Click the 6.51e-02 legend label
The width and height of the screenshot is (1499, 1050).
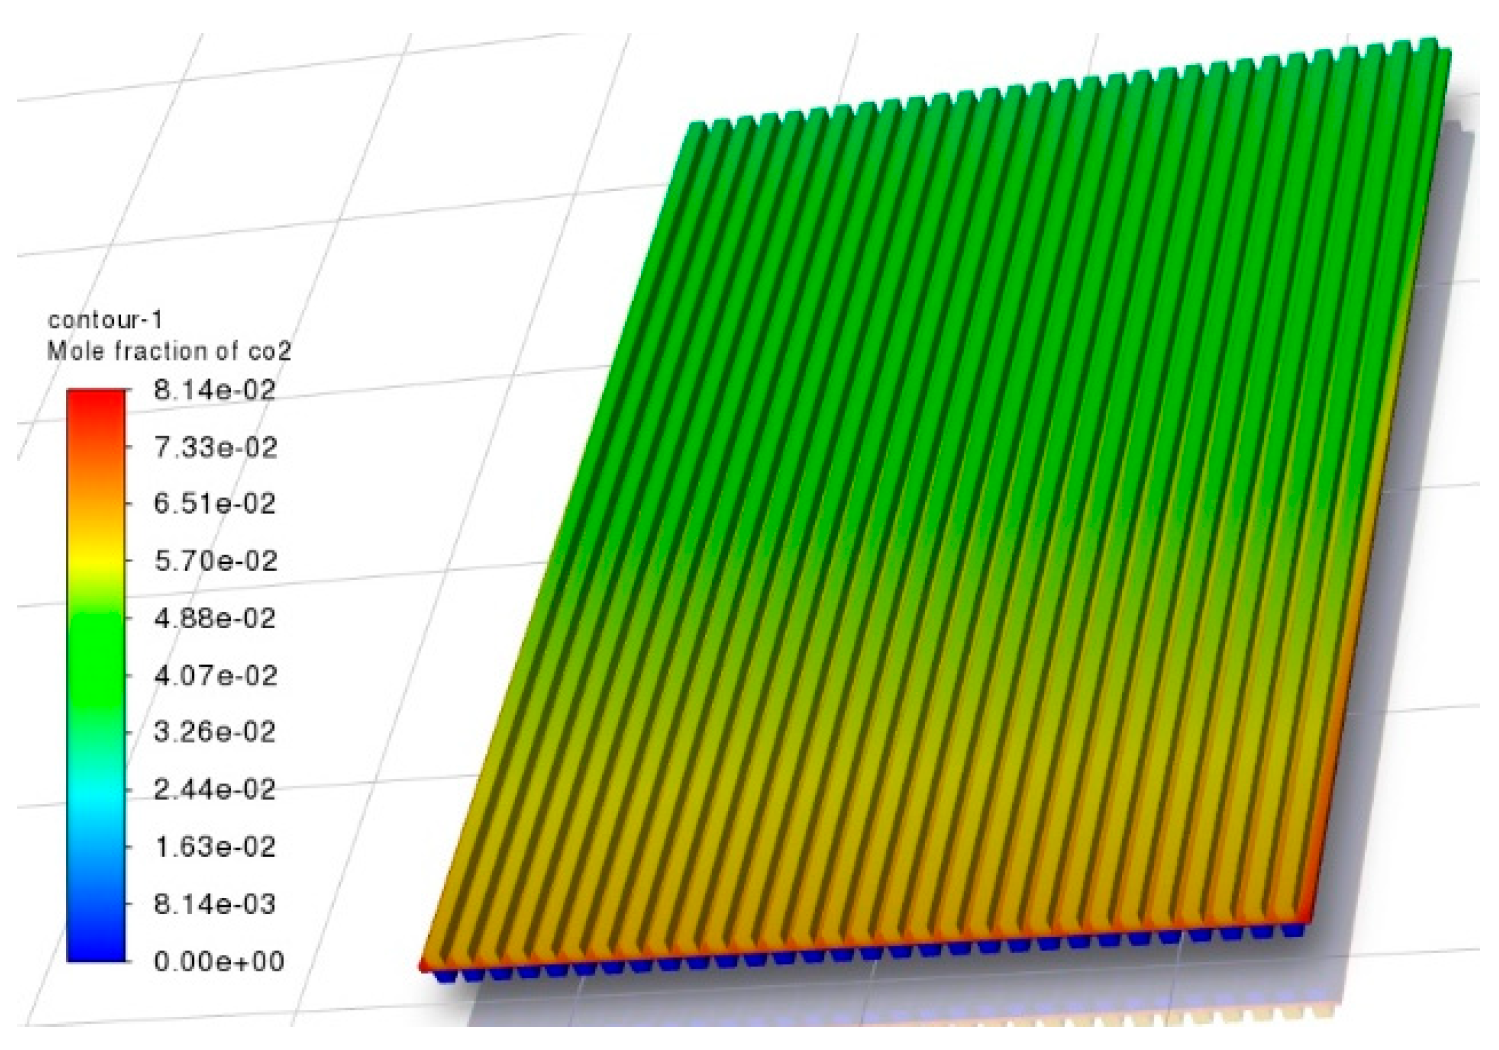coord(214,504)
